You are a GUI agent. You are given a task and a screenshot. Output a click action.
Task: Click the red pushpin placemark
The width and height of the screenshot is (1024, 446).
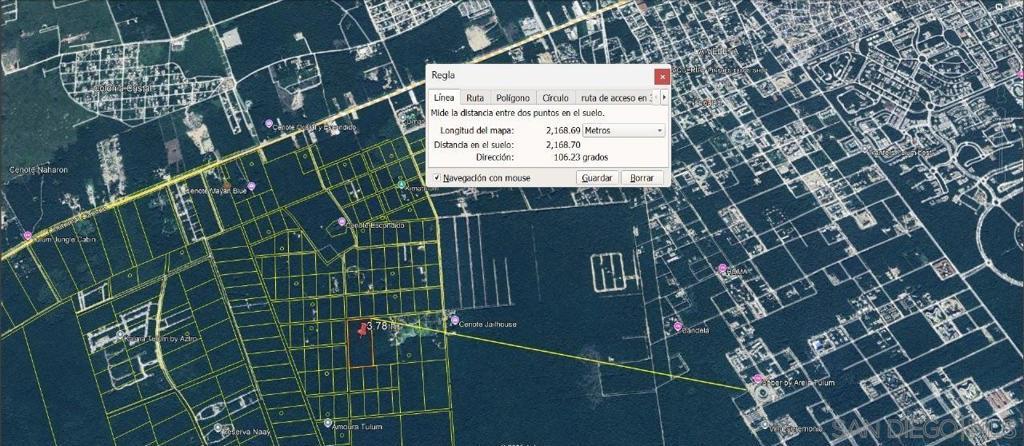[x=360, y=328]
